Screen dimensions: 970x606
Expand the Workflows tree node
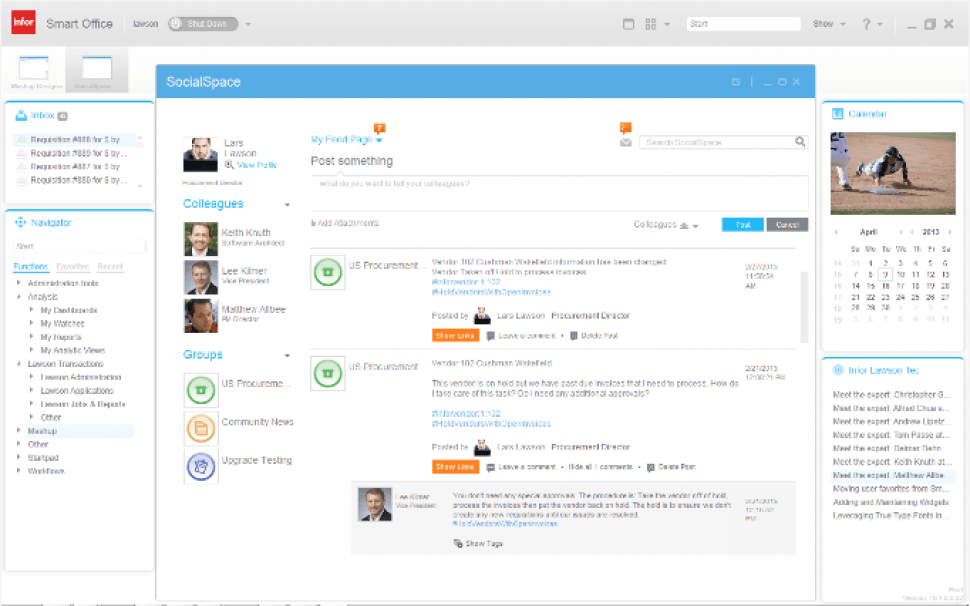pyautogui.click(x=19, y=471)
